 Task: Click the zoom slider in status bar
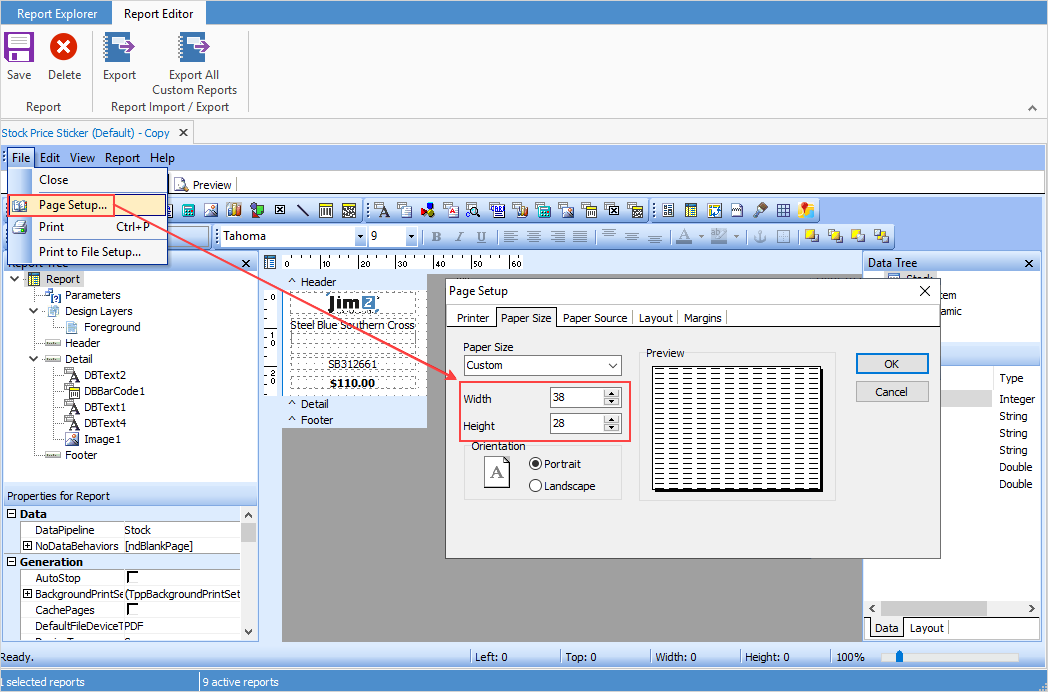tap(900, 657)
